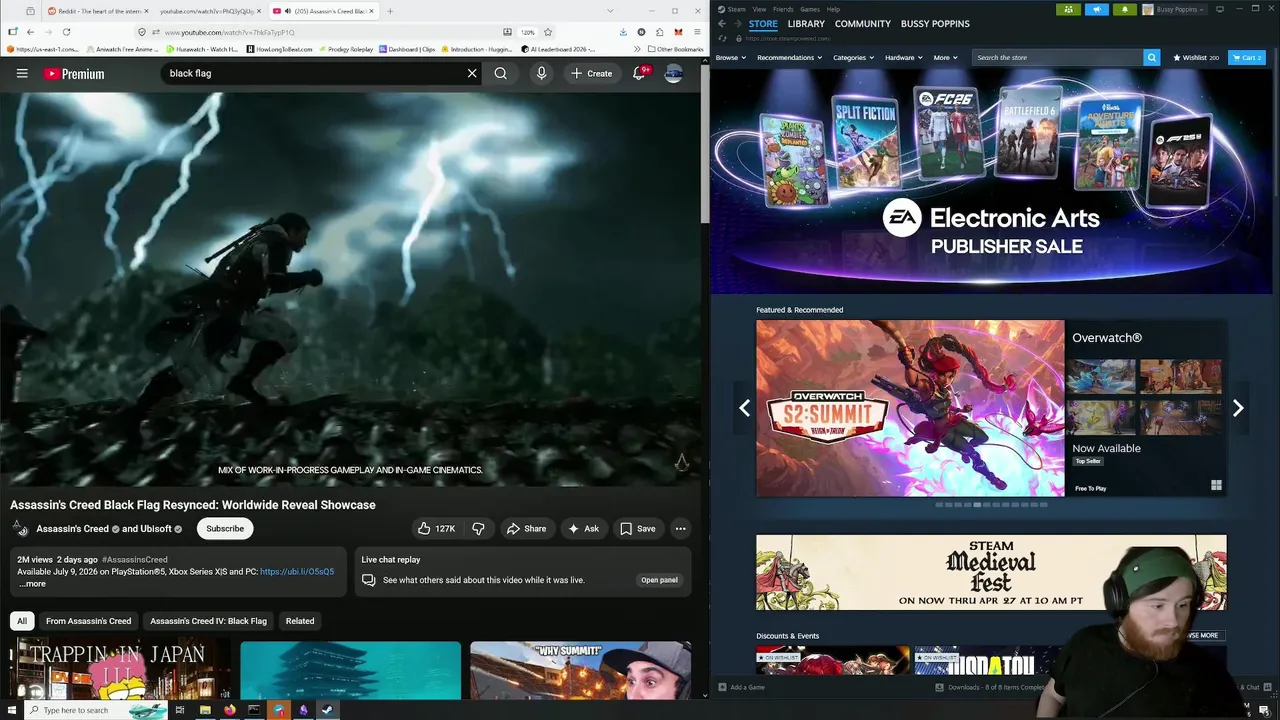1280x720 pixels.
Task: Switch to the Reddit browser tab
Action: 95,11
